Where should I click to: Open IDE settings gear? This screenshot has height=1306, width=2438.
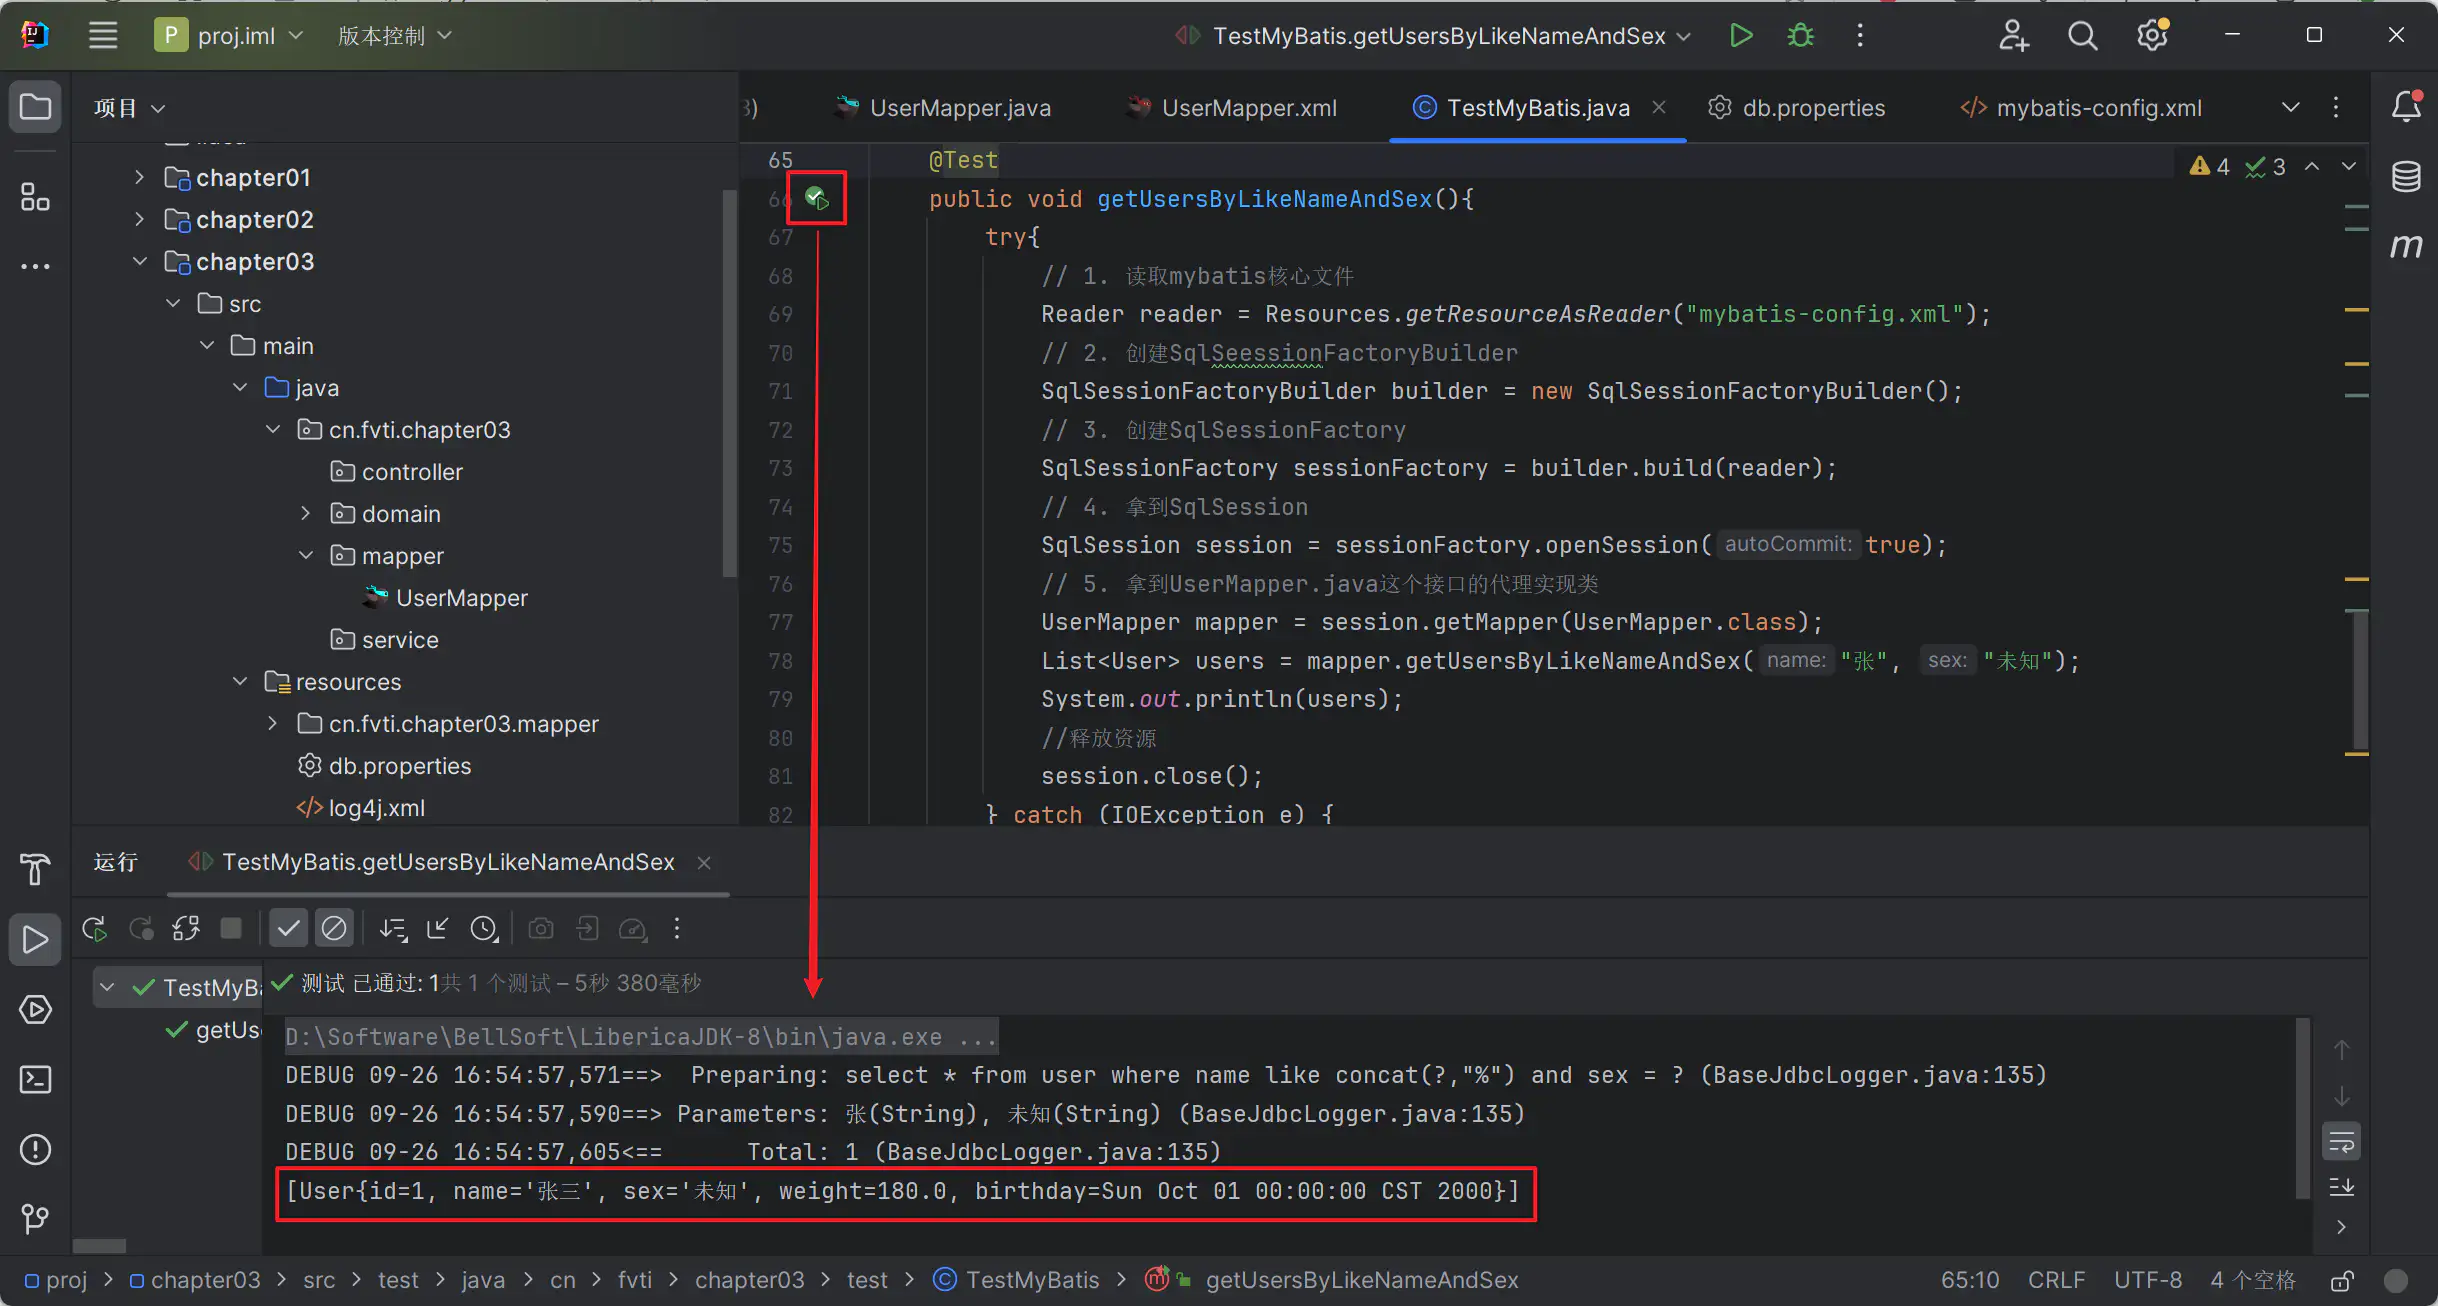point(2152,36)
